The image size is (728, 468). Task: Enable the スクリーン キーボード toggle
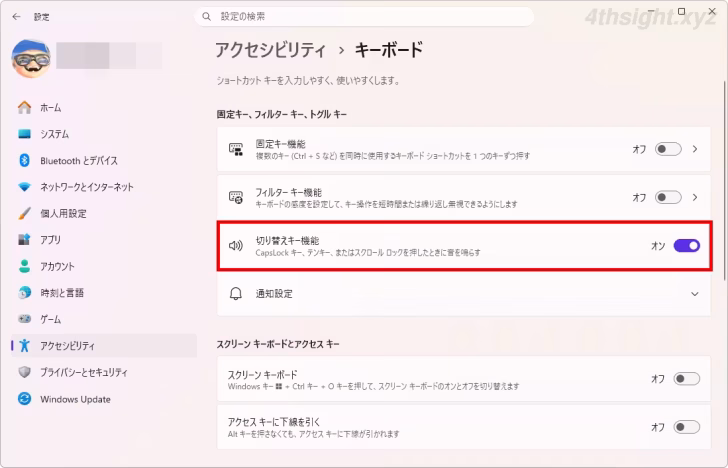coord(687,379)
